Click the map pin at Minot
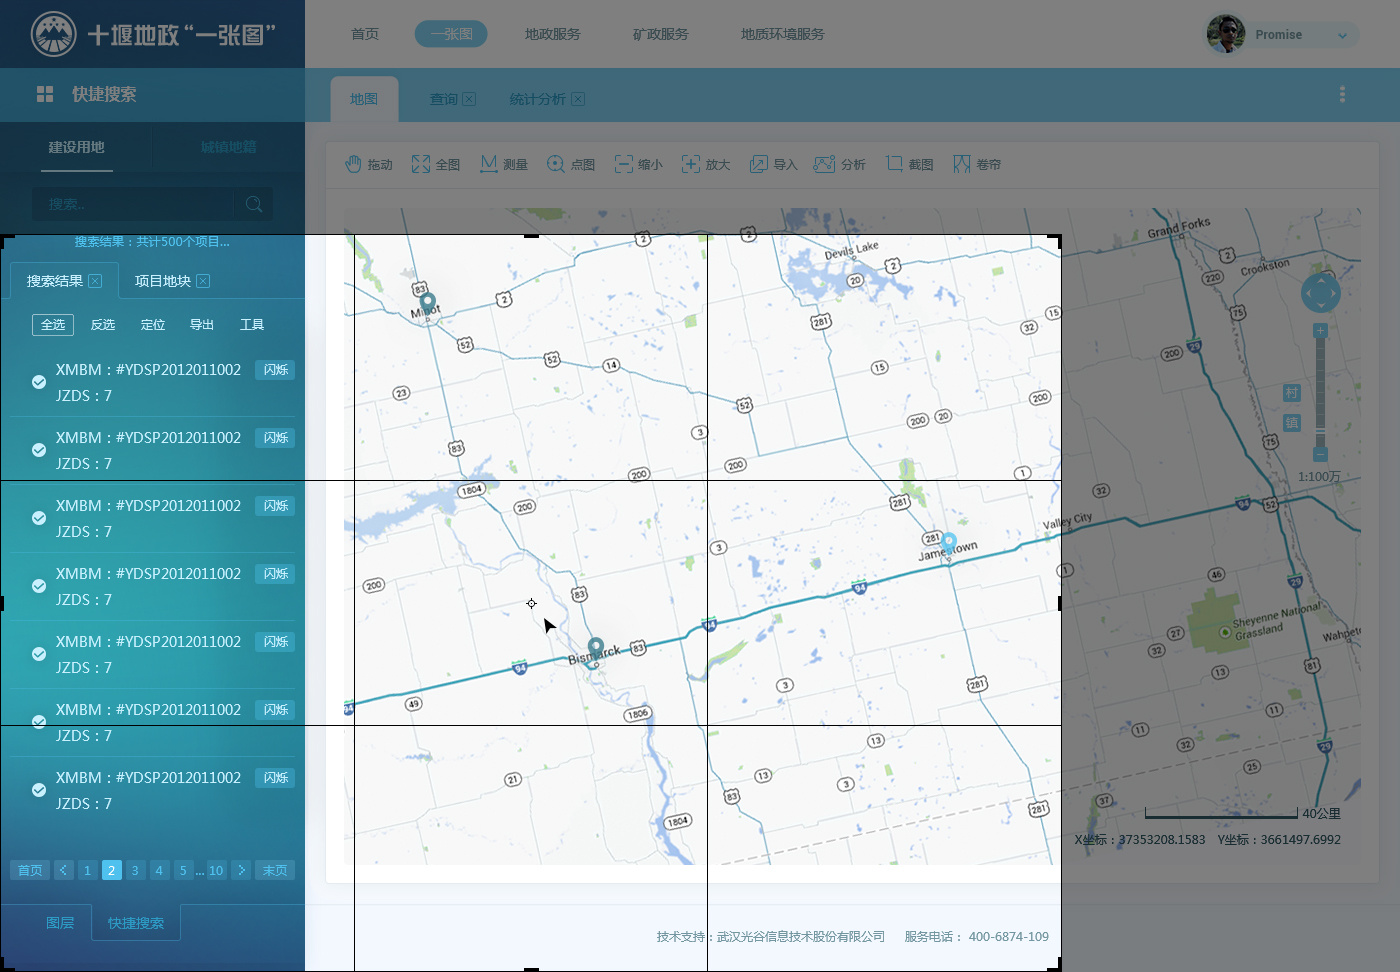This screenshot has width=1400, height=972. coord(427,303)
